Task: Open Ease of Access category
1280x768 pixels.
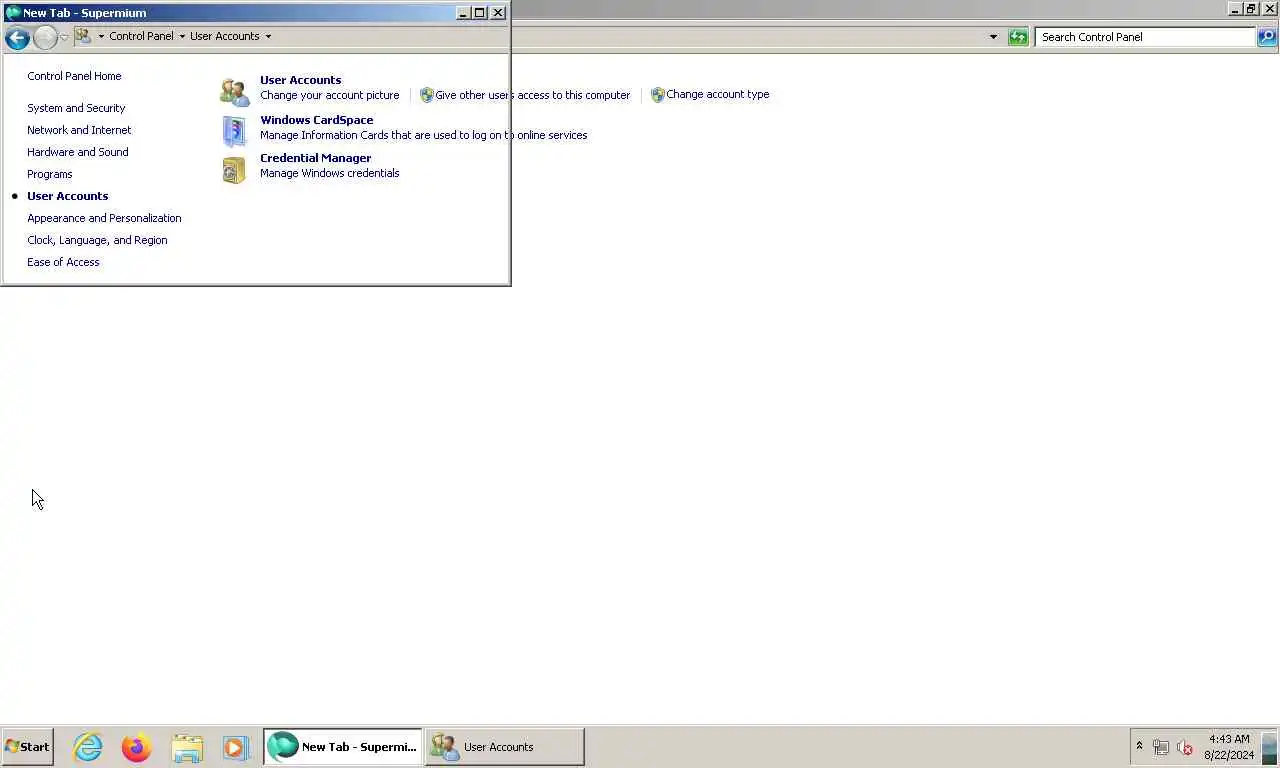Action: [x=63, y=262]
